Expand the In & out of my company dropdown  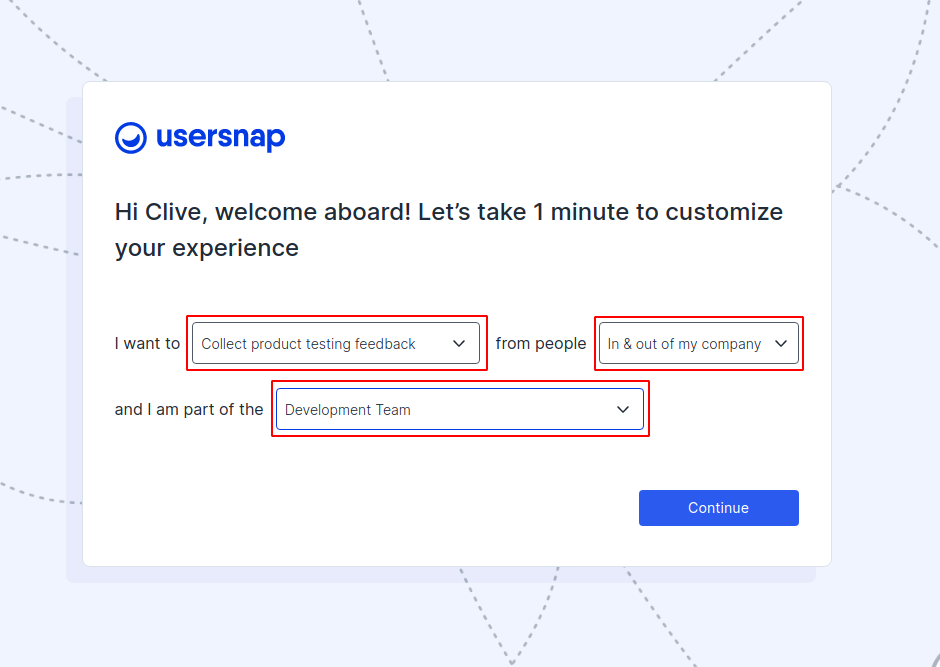pos(698,344)
